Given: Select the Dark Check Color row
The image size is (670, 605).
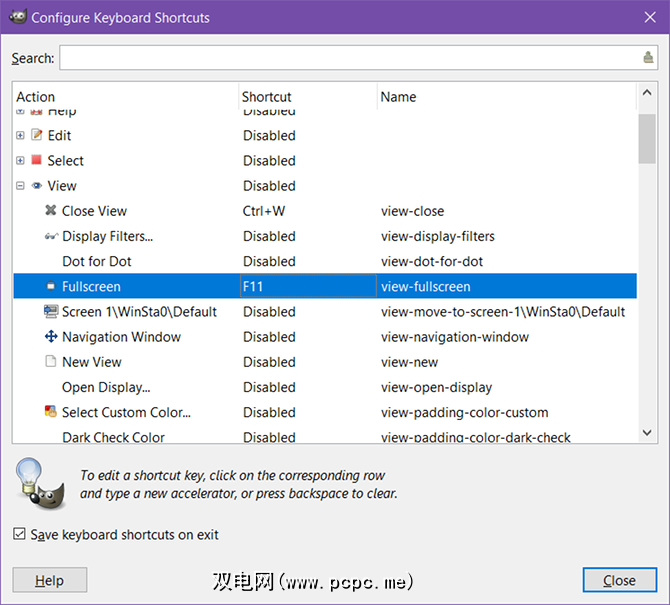Looking at the screenshot, I should click(x=325, y=436).
